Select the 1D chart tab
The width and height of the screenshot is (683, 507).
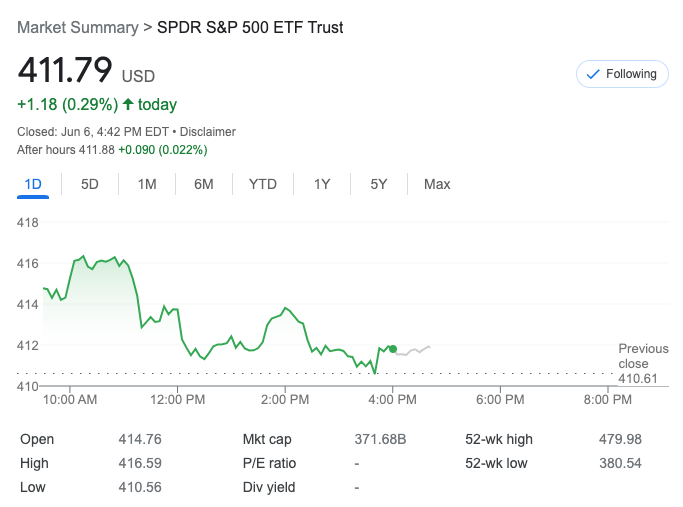(33, 184)
